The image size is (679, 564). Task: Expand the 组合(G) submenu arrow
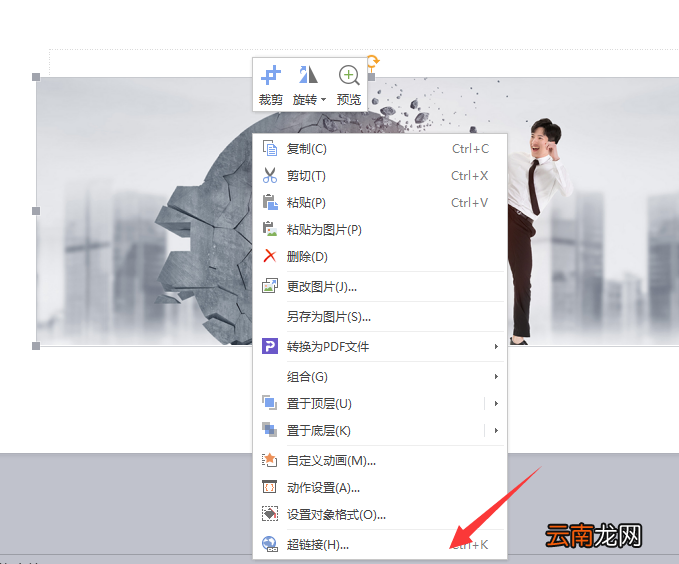pos(496,376)
